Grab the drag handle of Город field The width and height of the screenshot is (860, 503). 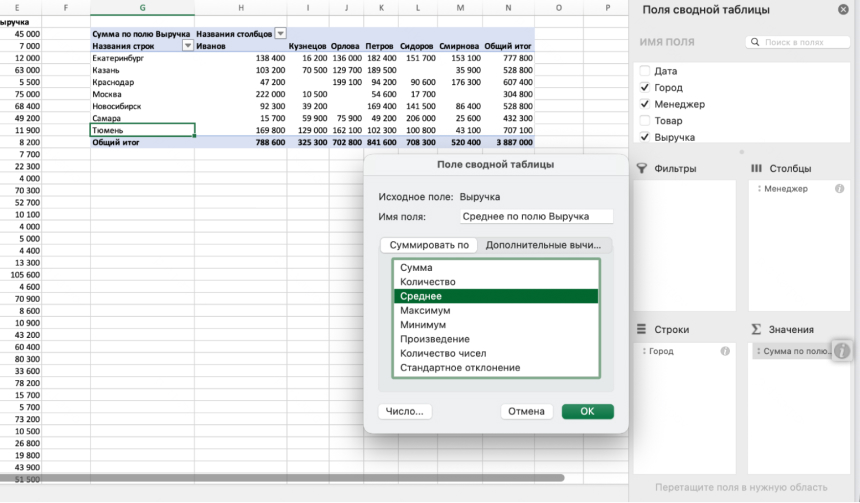[x=644, y=351]
